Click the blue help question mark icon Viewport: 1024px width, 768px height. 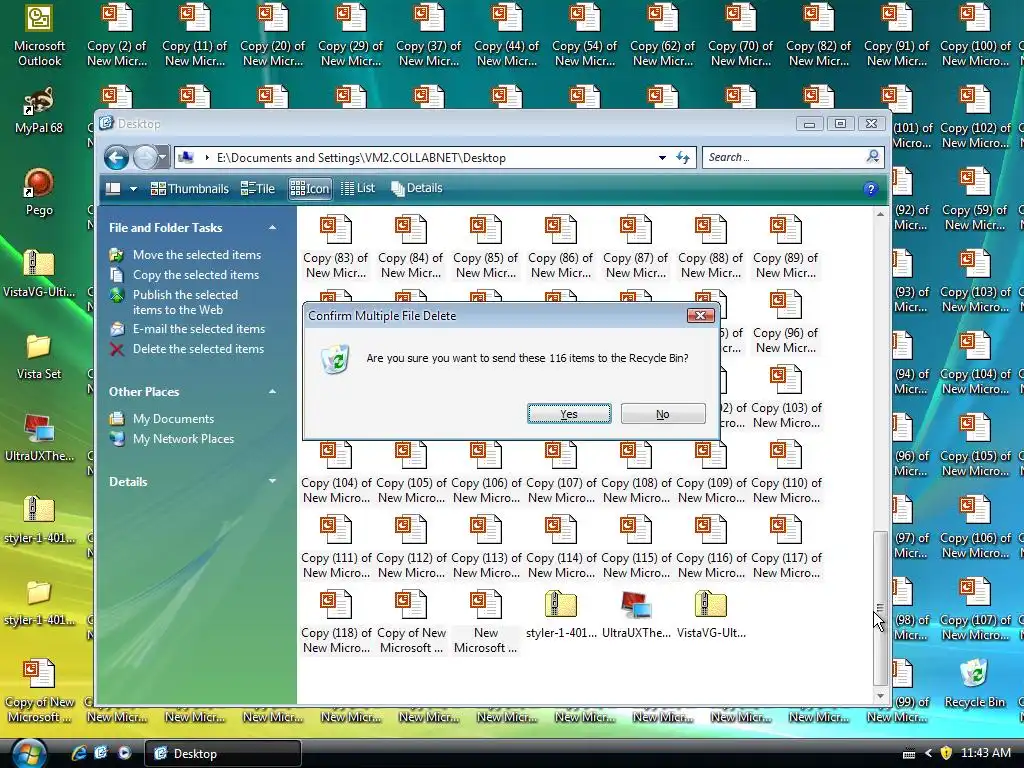(870, 189)
